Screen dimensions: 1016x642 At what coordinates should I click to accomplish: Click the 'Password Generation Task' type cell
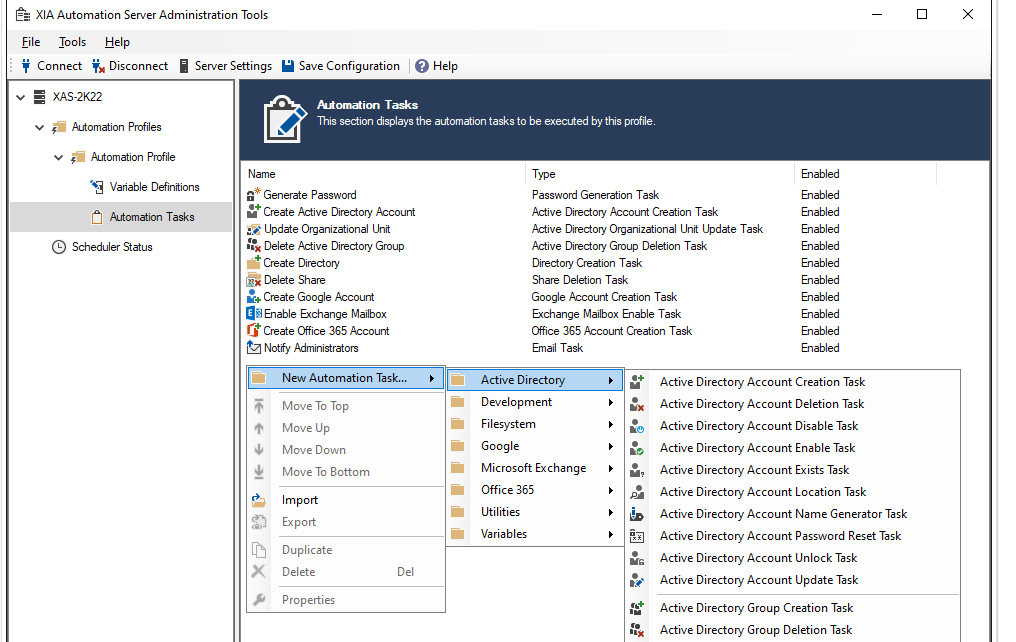pyautogui.click(x=595, y=195)
